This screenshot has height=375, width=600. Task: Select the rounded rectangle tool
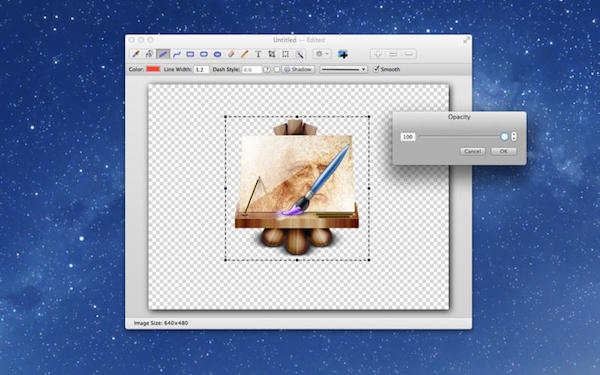(204, 54)
